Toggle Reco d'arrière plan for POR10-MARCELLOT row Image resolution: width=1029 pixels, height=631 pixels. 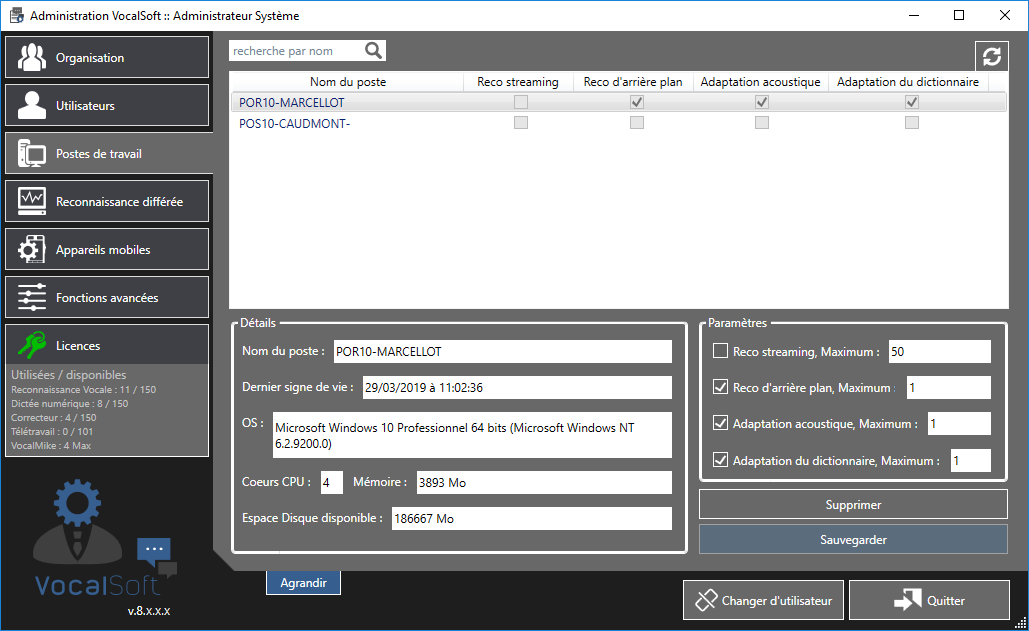(x=637, y=102)
